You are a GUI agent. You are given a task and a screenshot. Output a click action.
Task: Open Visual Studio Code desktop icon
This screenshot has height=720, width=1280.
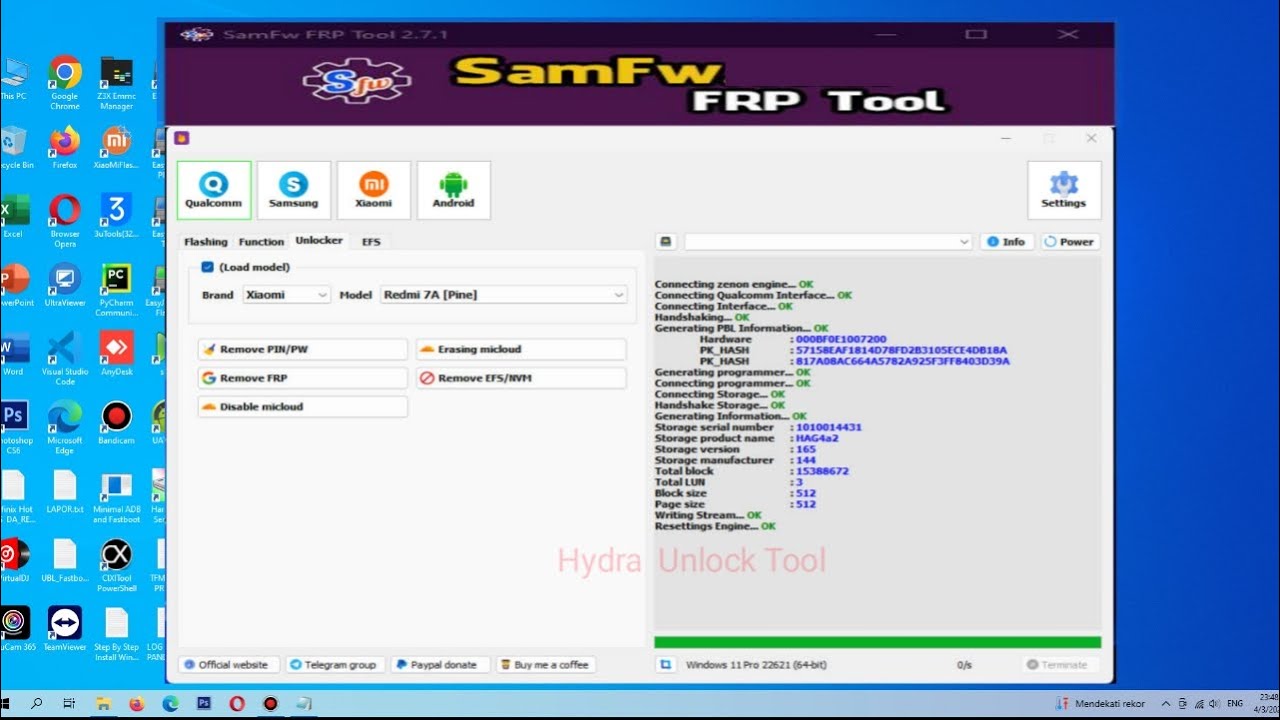coord(65,358)
